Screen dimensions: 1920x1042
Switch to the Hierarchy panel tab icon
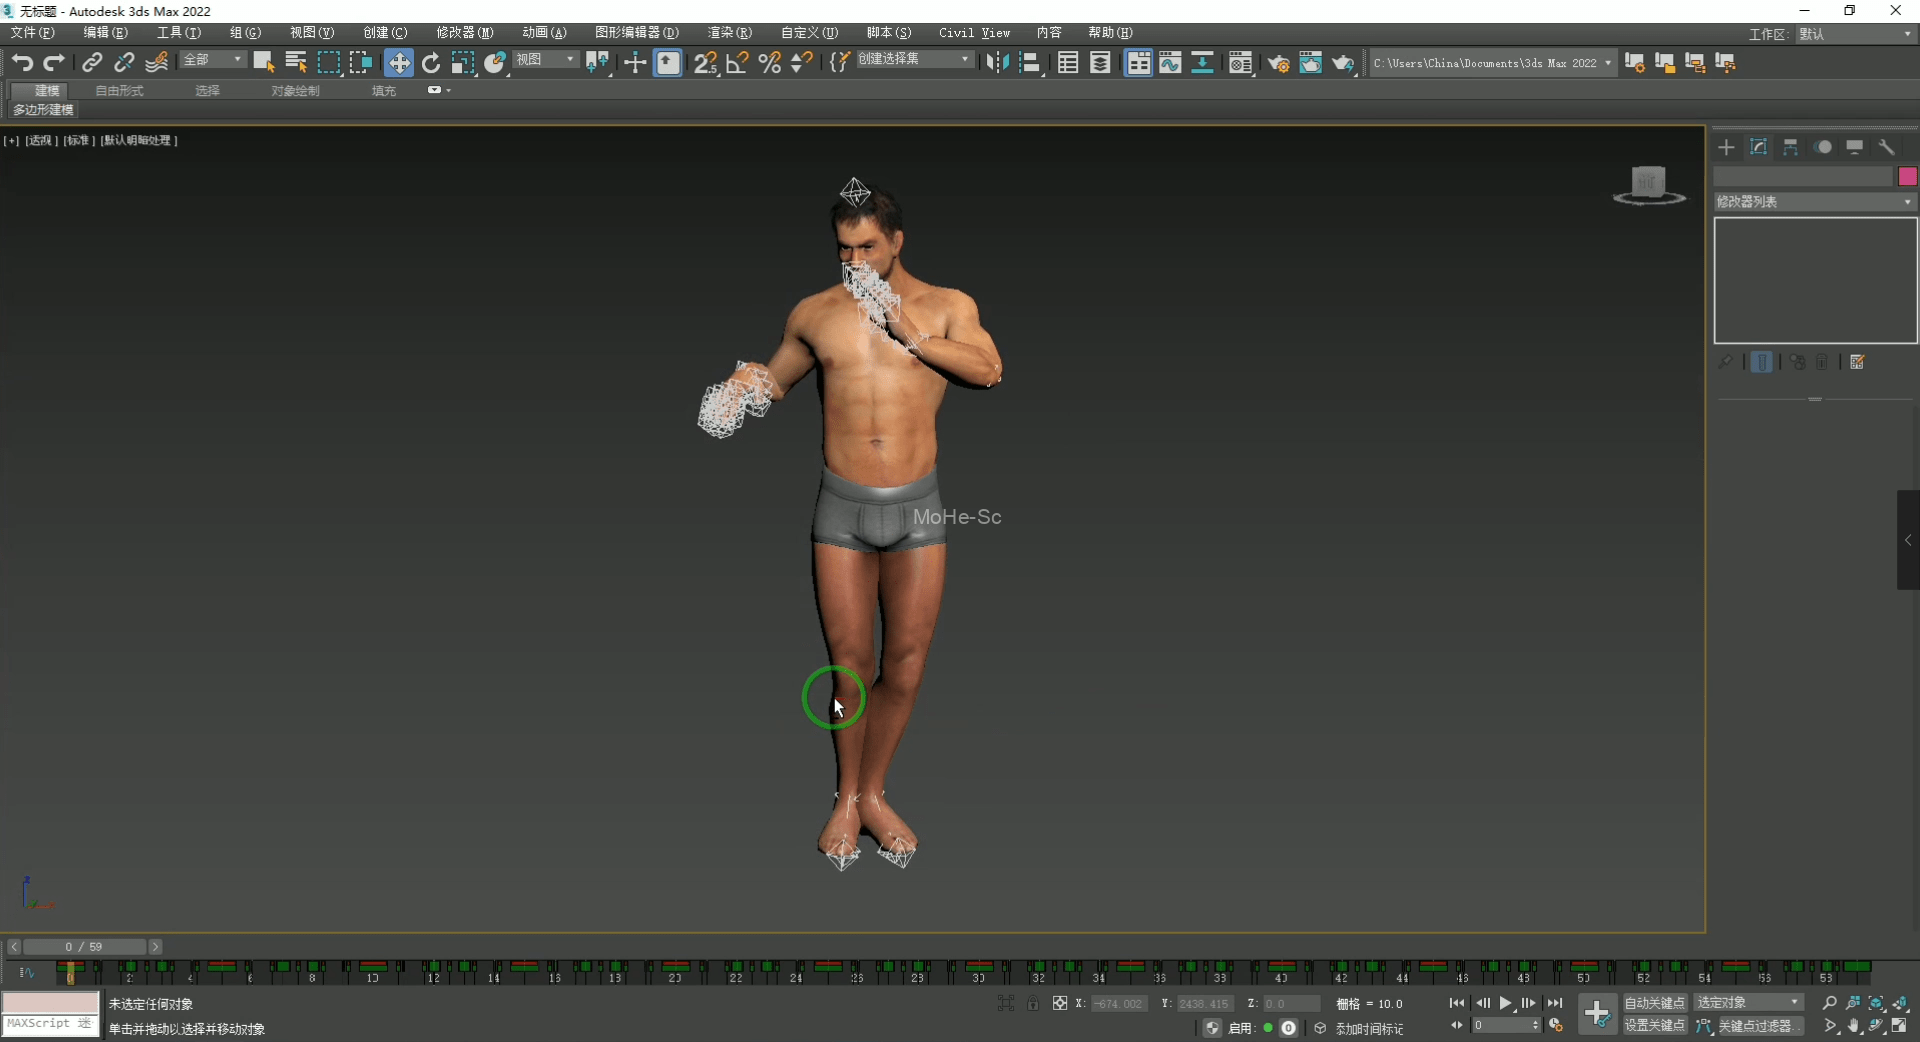pos(1790,147)
